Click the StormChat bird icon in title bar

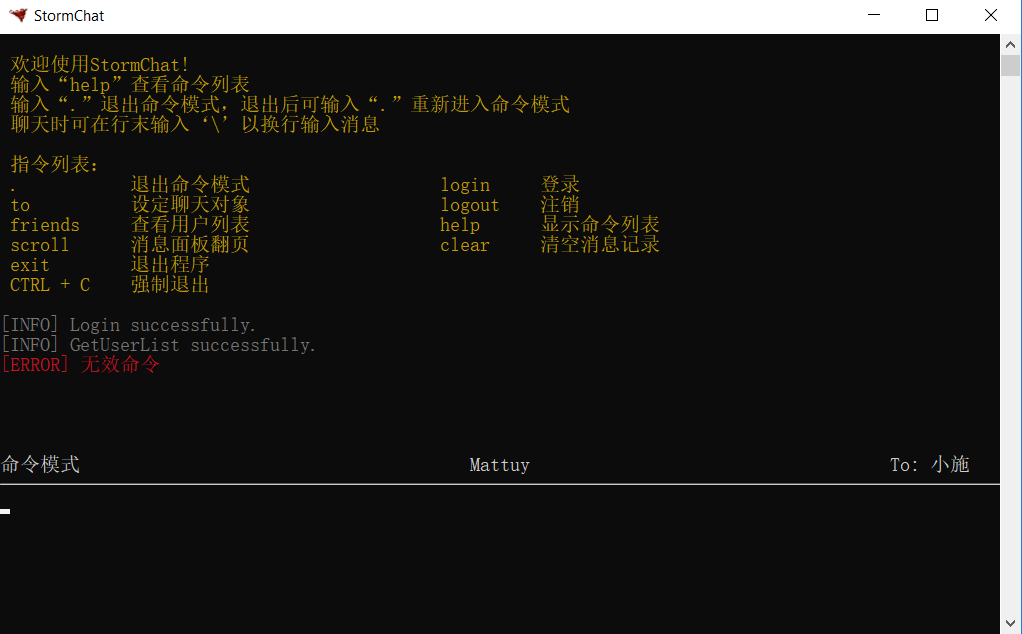(18, 15)
